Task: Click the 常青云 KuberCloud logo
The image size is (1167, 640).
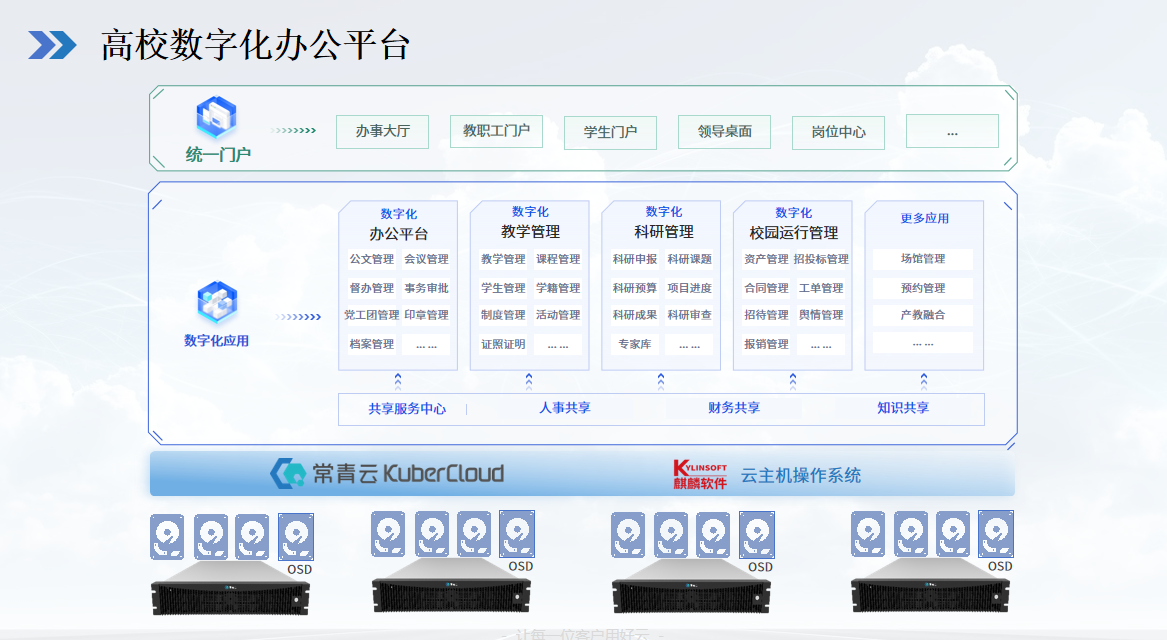Action: click(x=387, y=472)
